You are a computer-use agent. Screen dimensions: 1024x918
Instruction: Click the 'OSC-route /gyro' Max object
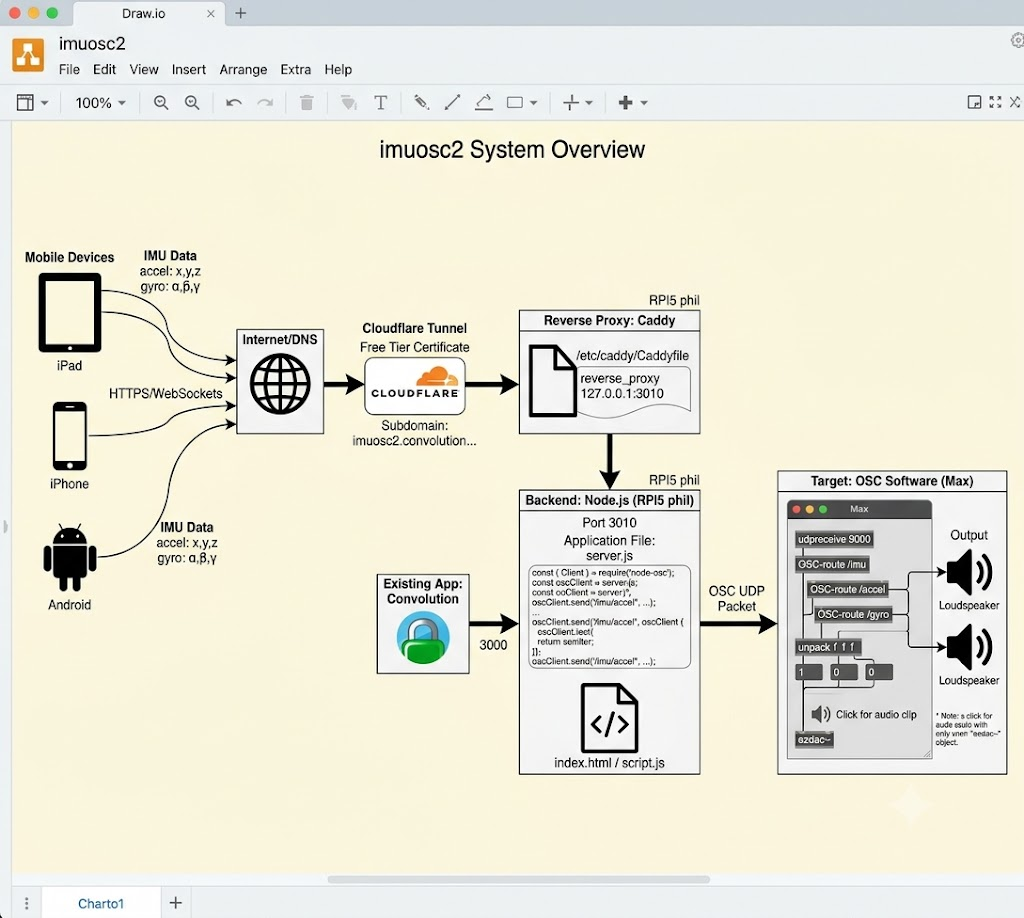[x=853, y=614]
